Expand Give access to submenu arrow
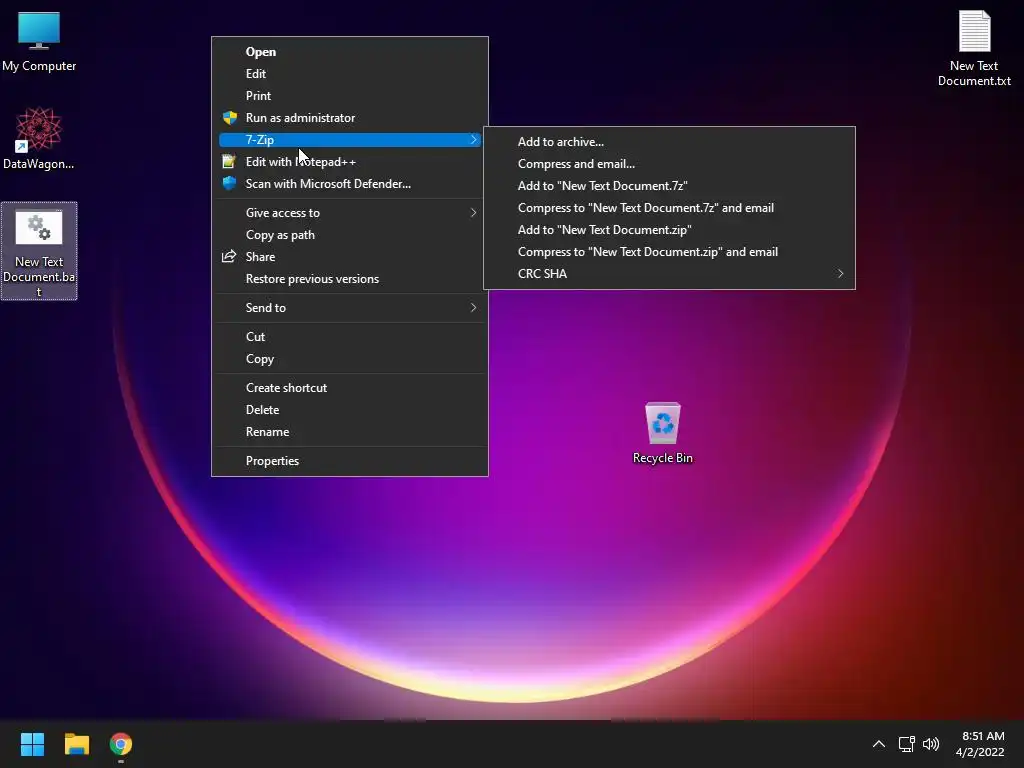 pyautogui.click(x=473, y=212)
